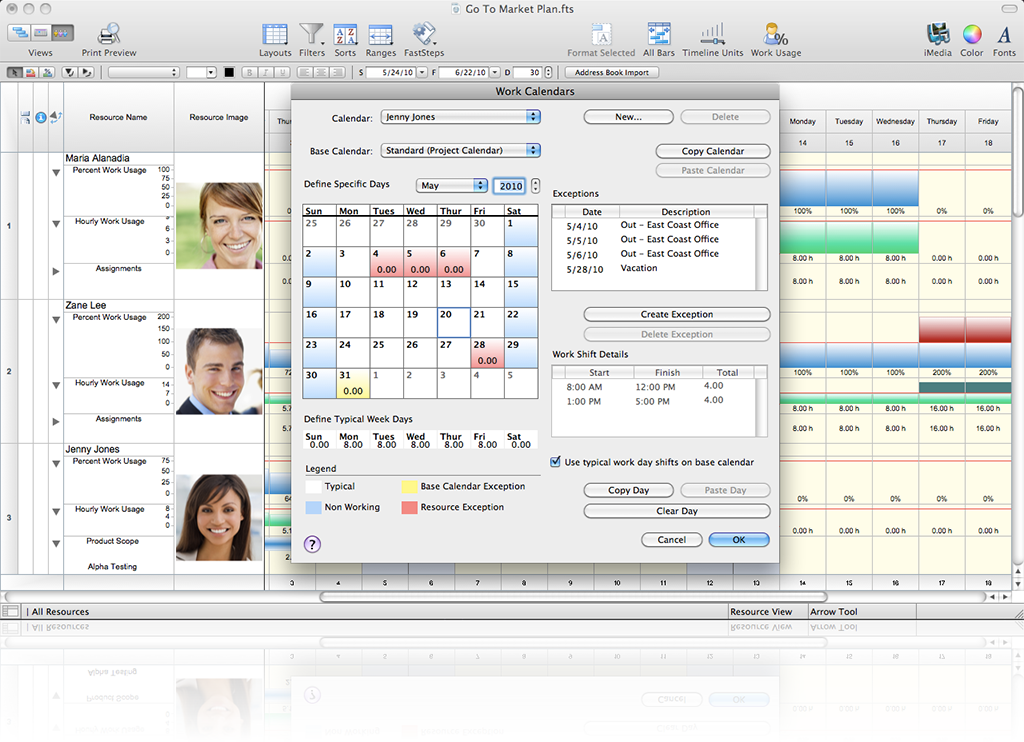Open the Print Preview tool
Viewport: 1024px width, 742px height.
pos(109,34)
